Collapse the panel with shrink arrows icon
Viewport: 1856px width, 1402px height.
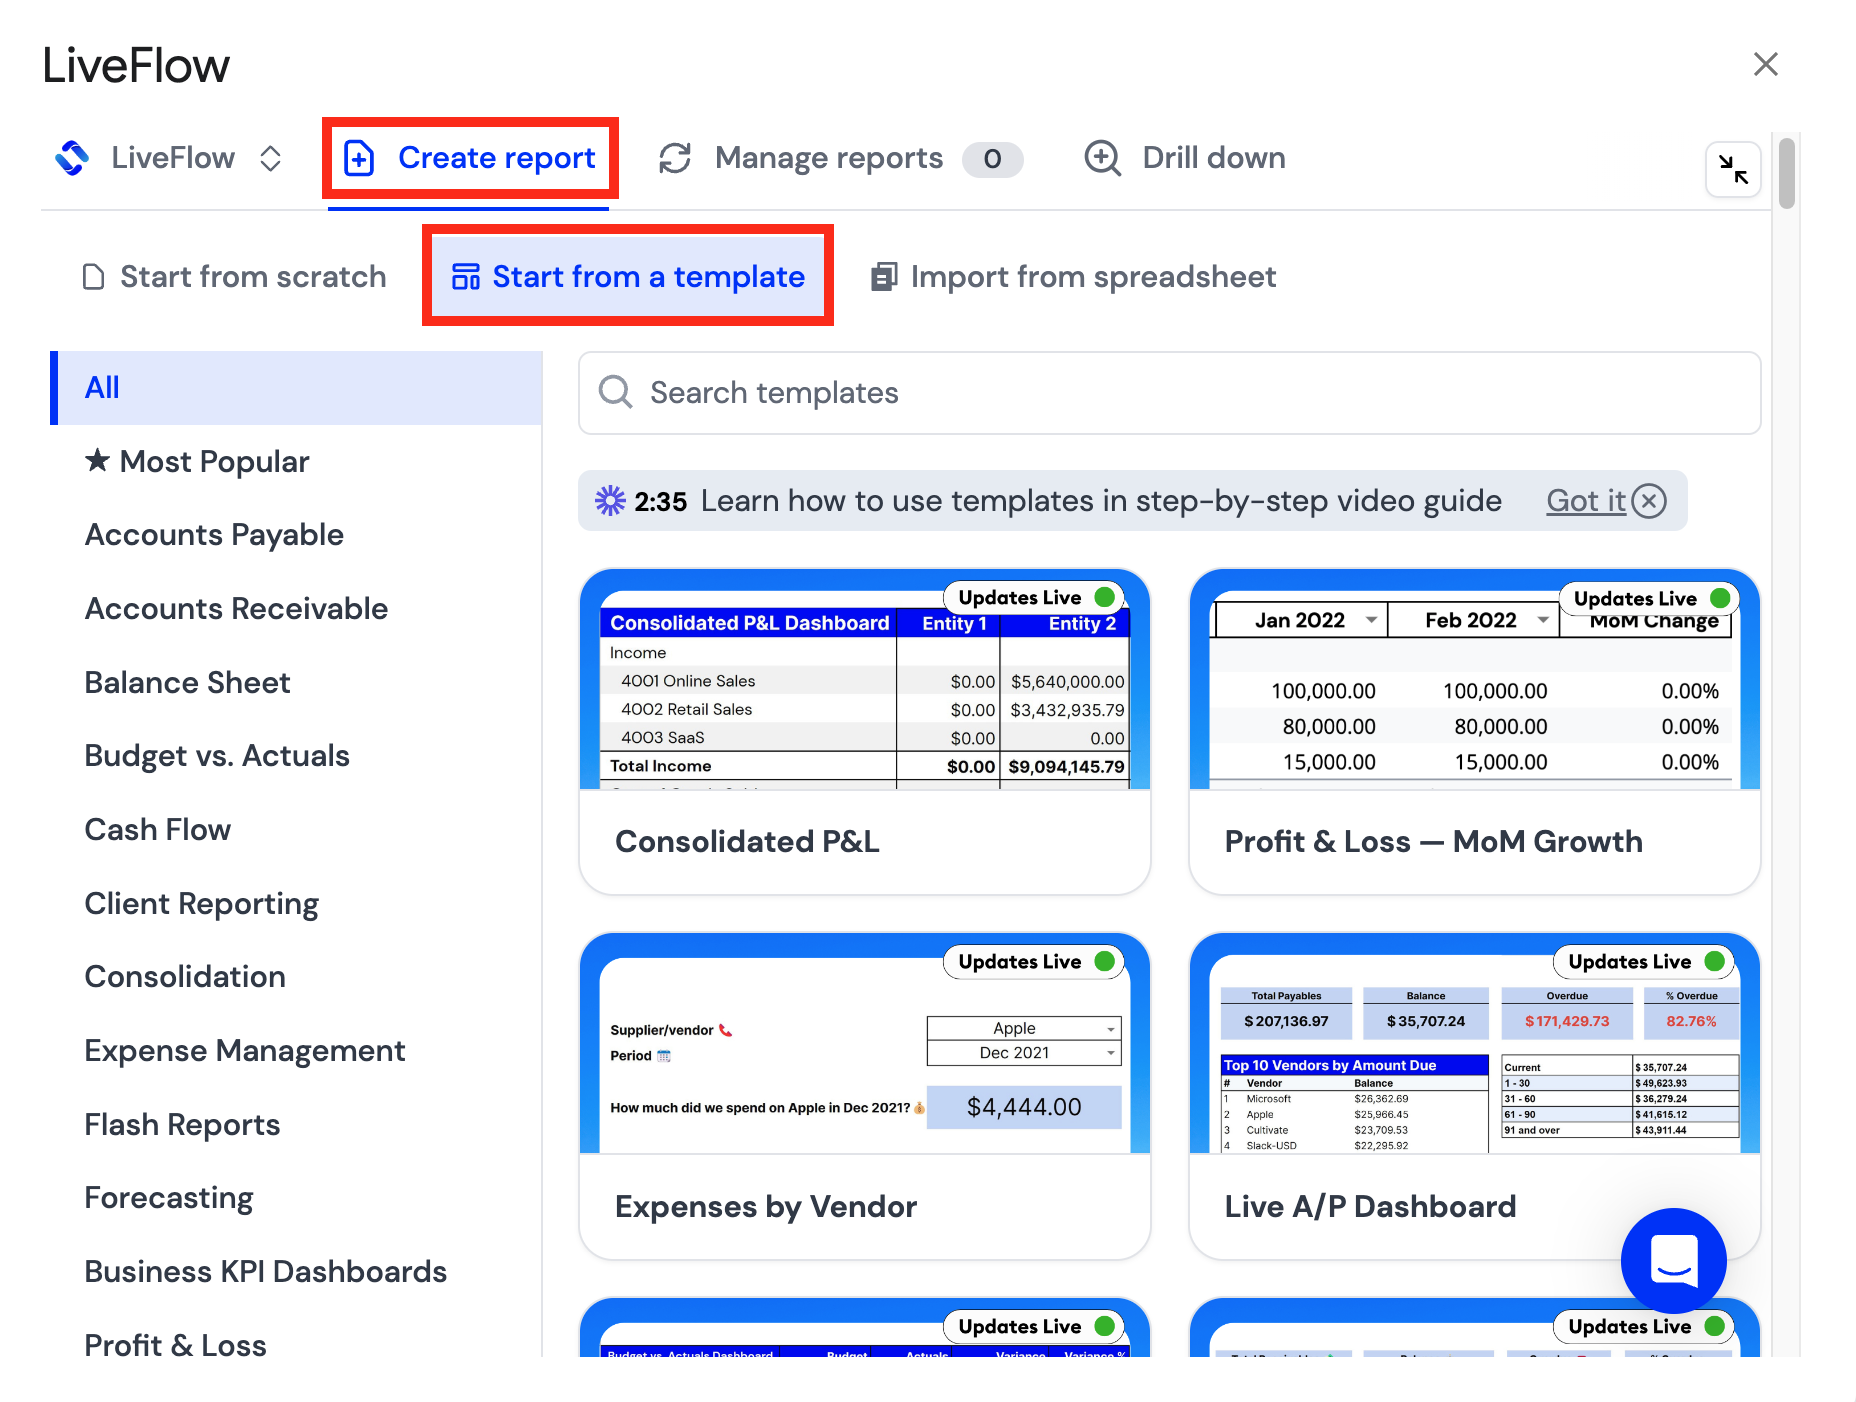(1733, 169)
